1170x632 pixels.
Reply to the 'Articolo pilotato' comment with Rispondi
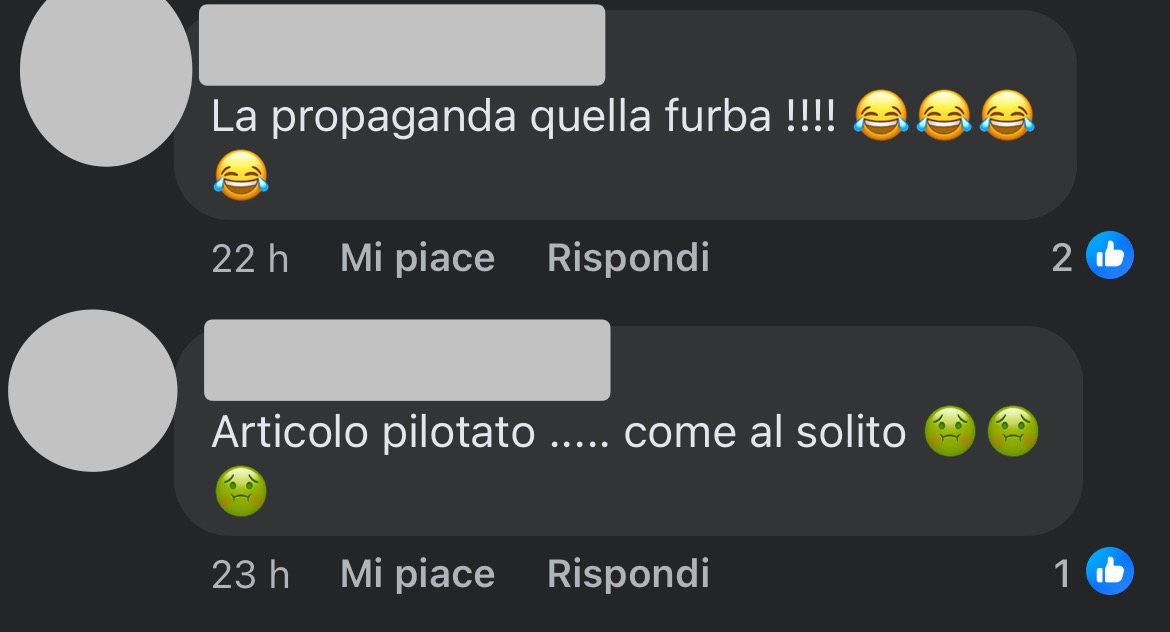click(628, 574)
